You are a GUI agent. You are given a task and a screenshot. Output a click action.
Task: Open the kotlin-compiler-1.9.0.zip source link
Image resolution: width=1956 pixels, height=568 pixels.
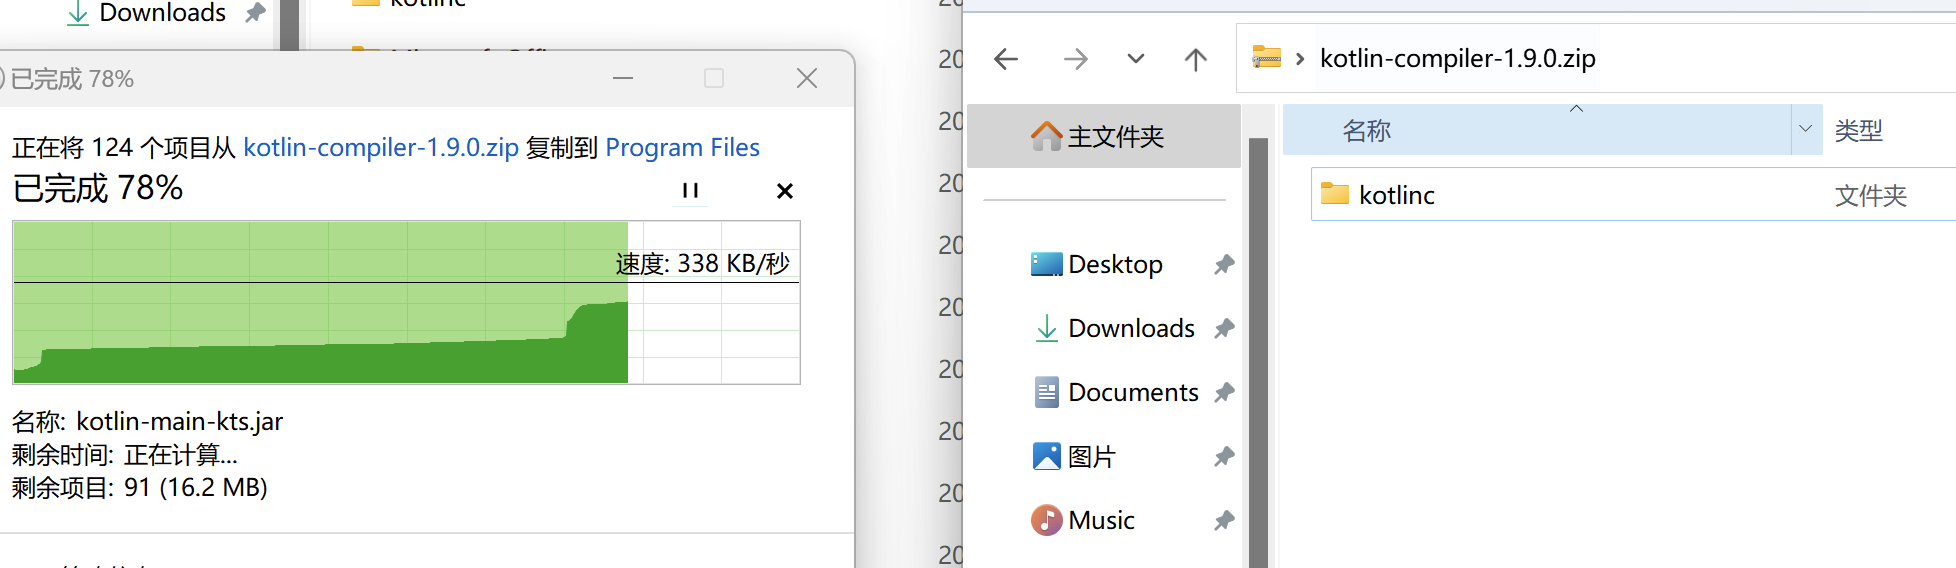381,147
